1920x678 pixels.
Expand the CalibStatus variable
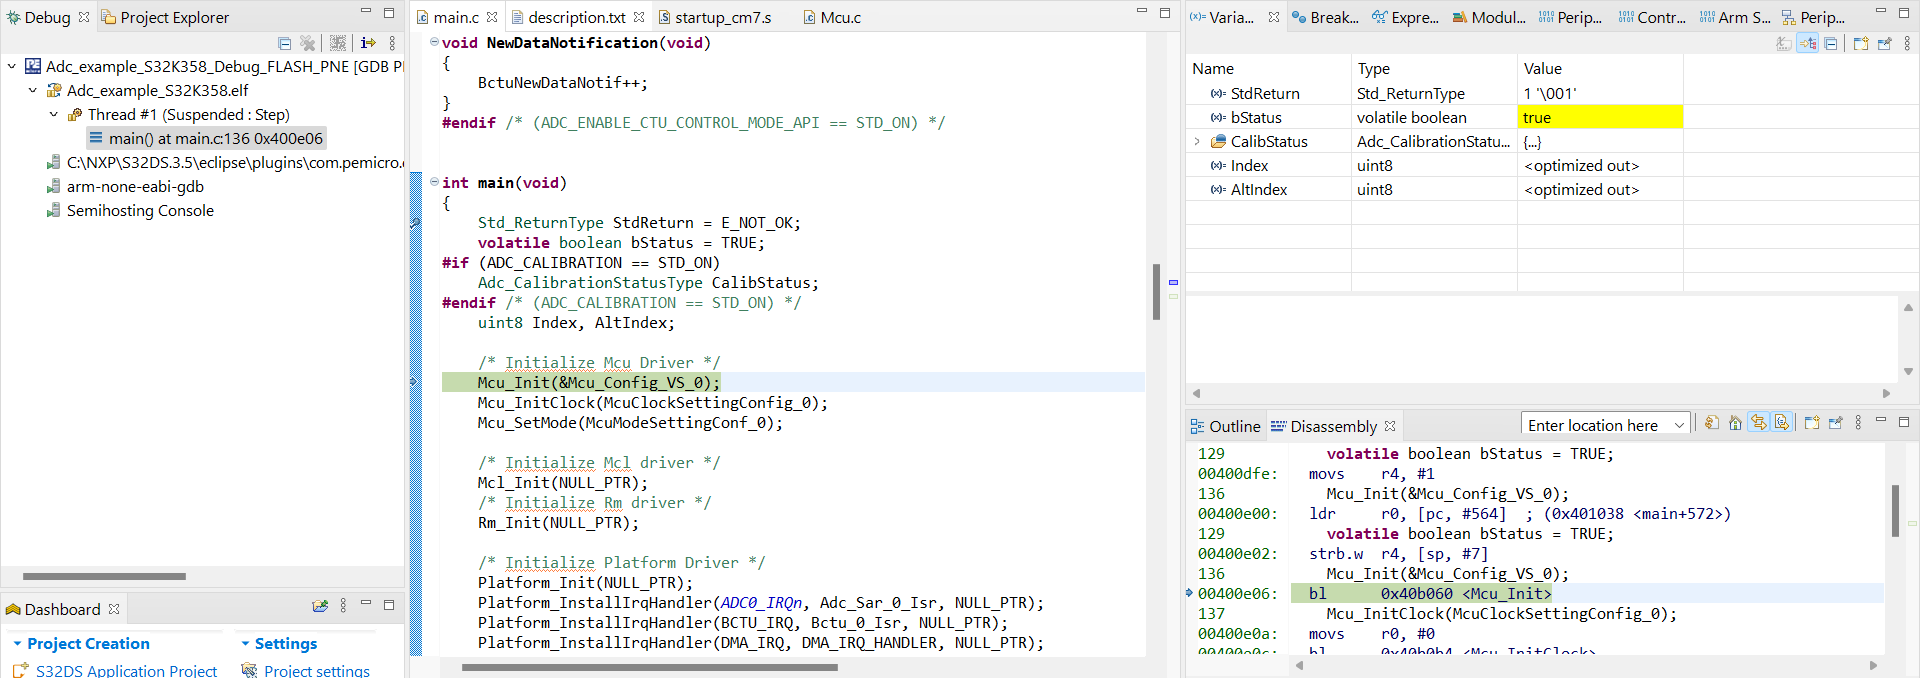[x=1197, y=142]
